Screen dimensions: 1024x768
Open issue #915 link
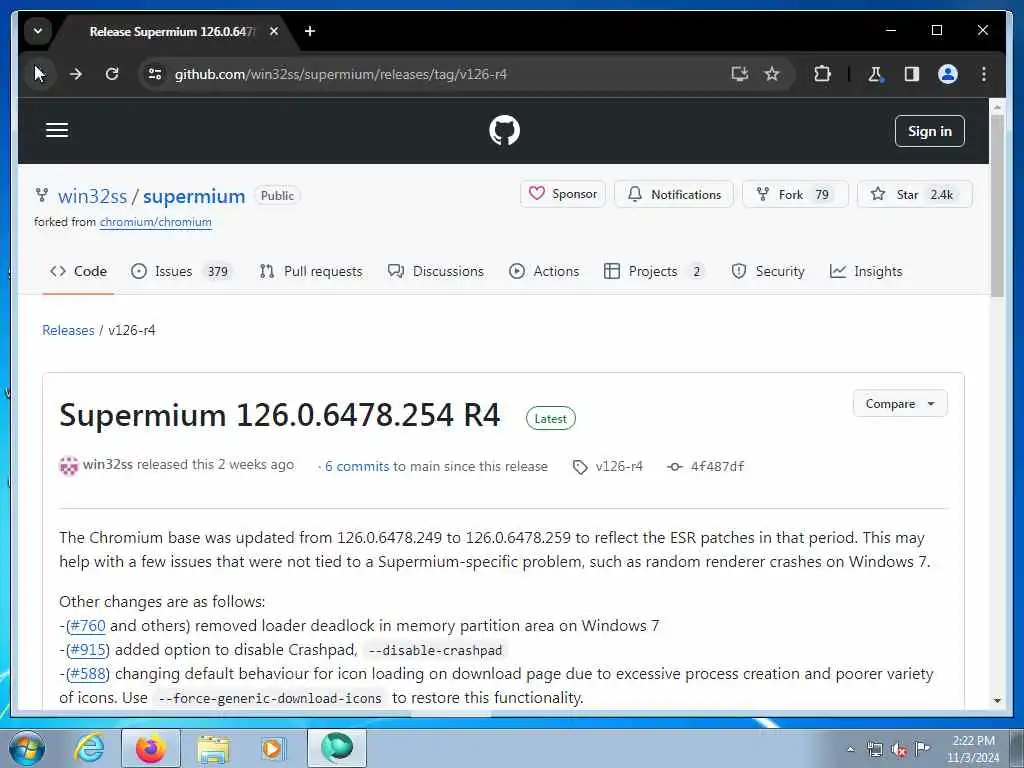coord(88,650)
